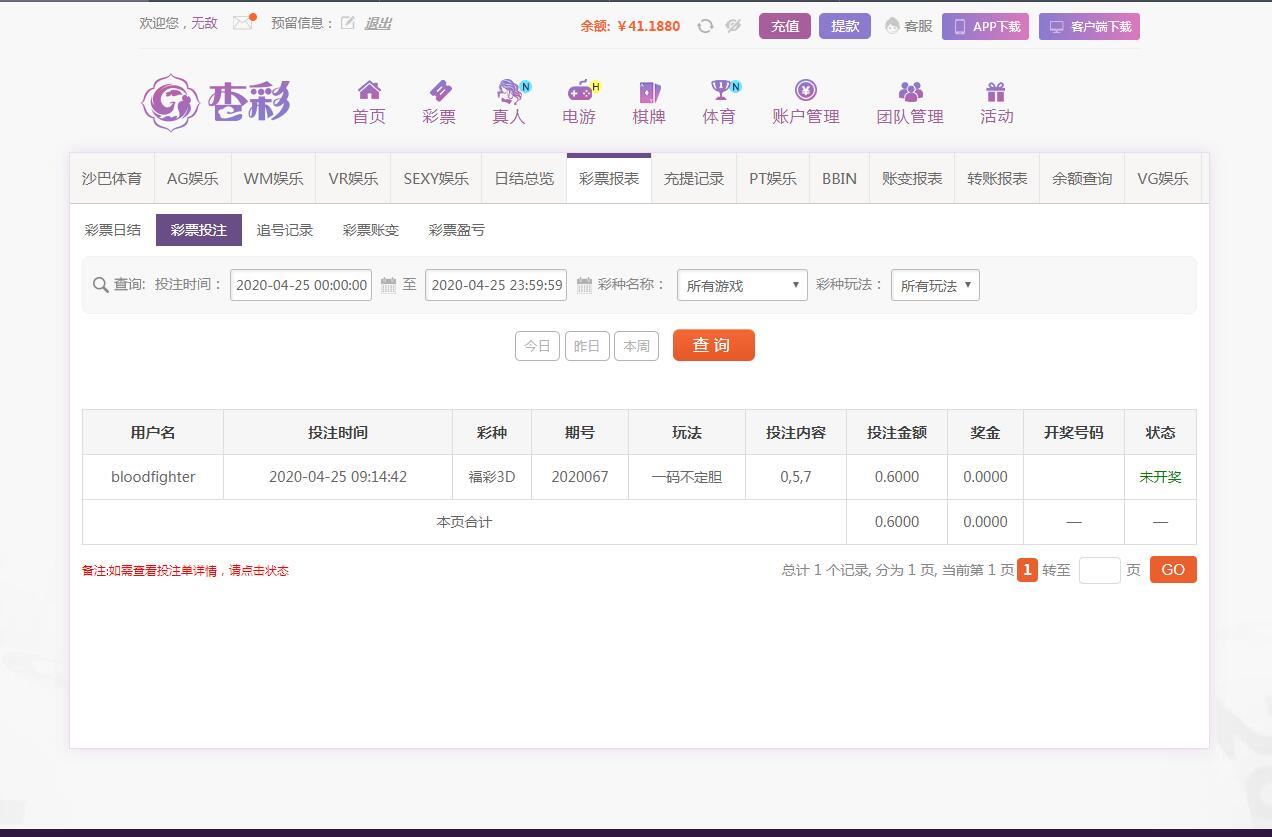Viewport: 1272px width, 837px height.
Task: Click the mail envelope notification icon
Action: pos(242,23)
